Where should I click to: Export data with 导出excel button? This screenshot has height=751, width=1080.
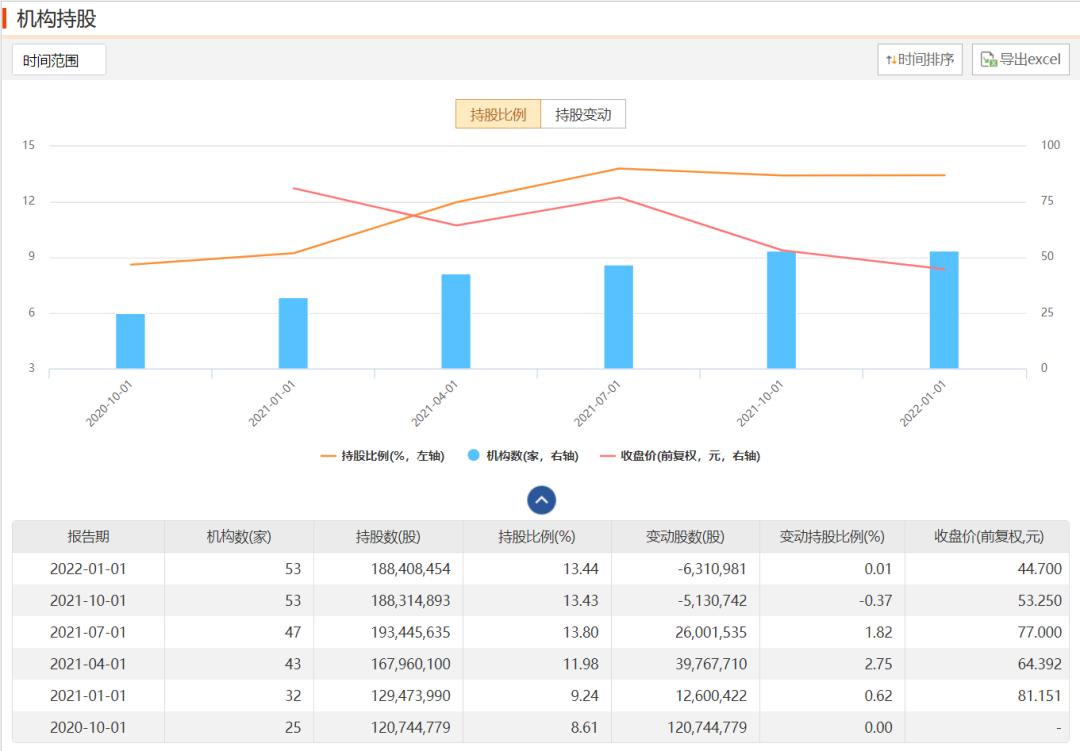click(1020, 60)
